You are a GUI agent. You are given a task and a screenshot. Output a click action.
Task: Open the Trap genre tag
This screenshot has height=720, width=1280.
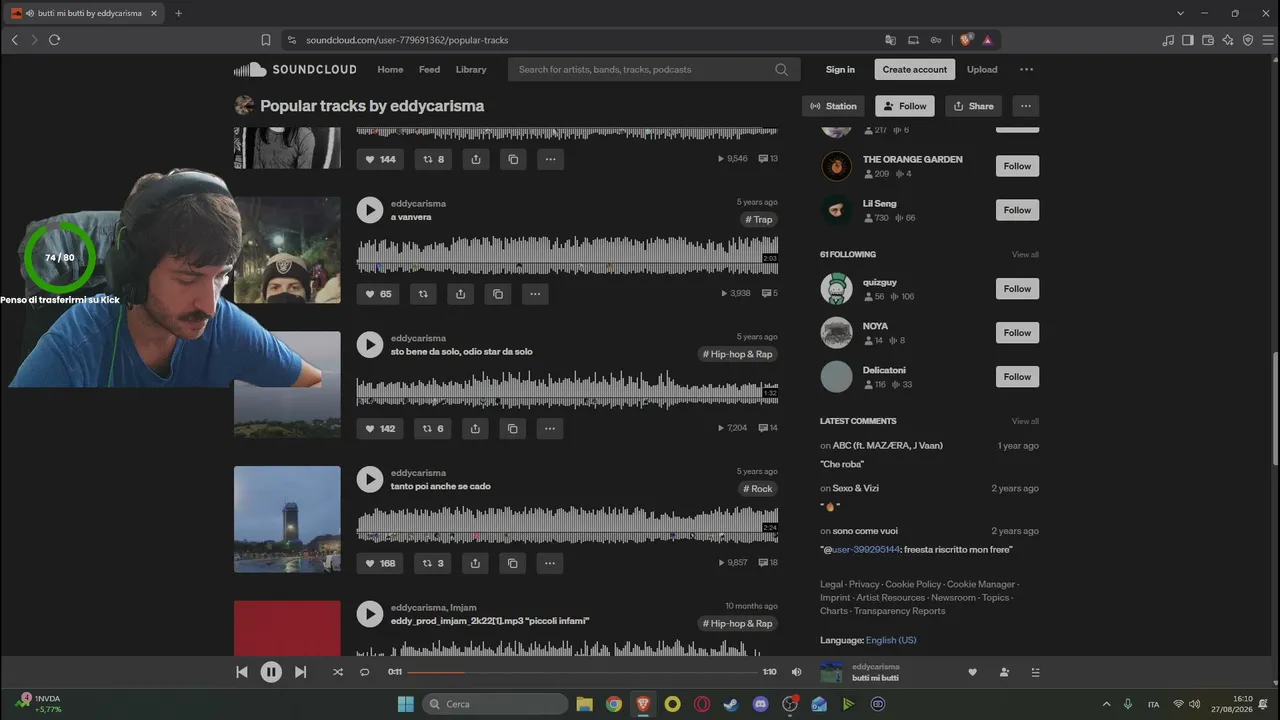tap(759, 220)
